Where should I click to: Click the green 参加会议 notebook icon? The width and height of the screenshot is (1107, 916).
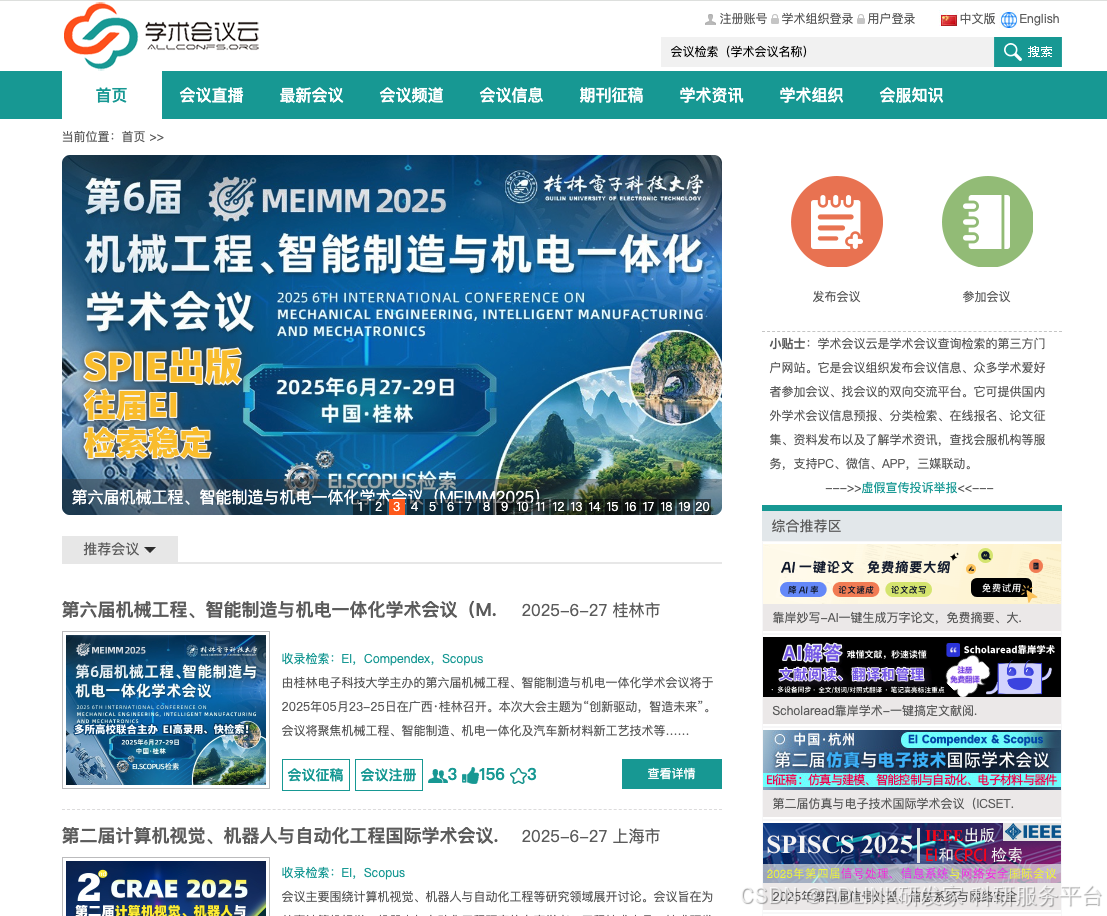click(x=987, y=221)
